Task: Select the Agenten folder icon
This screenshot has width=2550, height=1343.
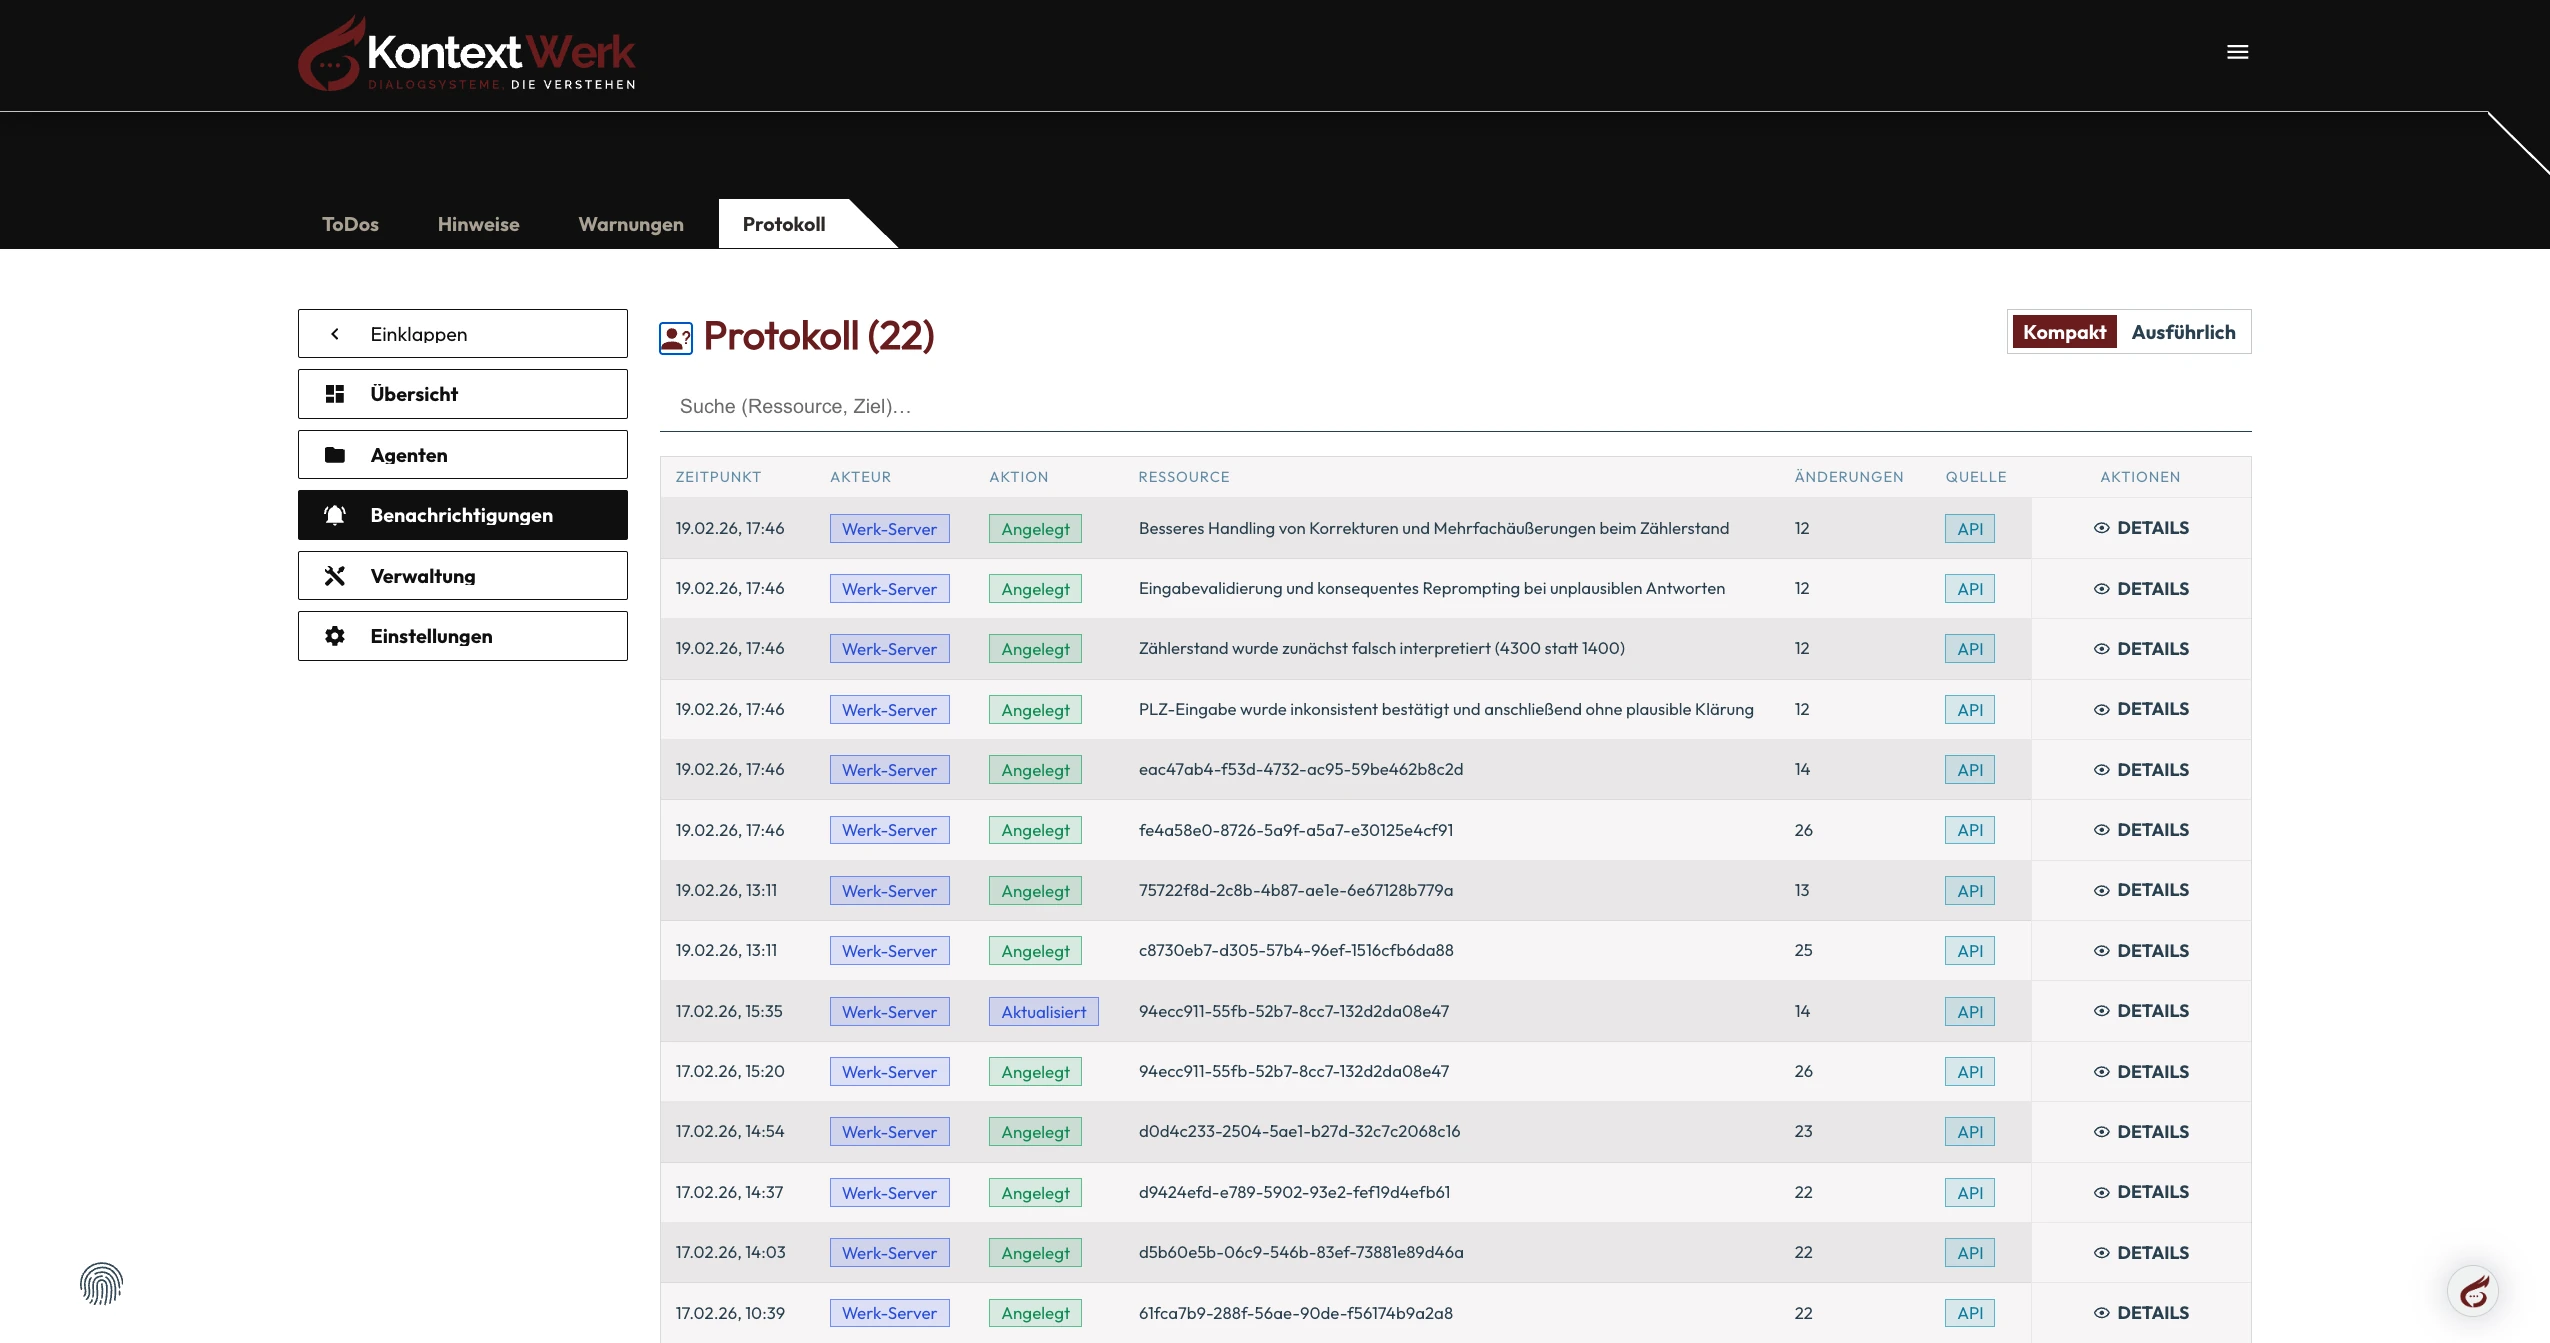Action: pyautogui.click(x=336, y=454)
